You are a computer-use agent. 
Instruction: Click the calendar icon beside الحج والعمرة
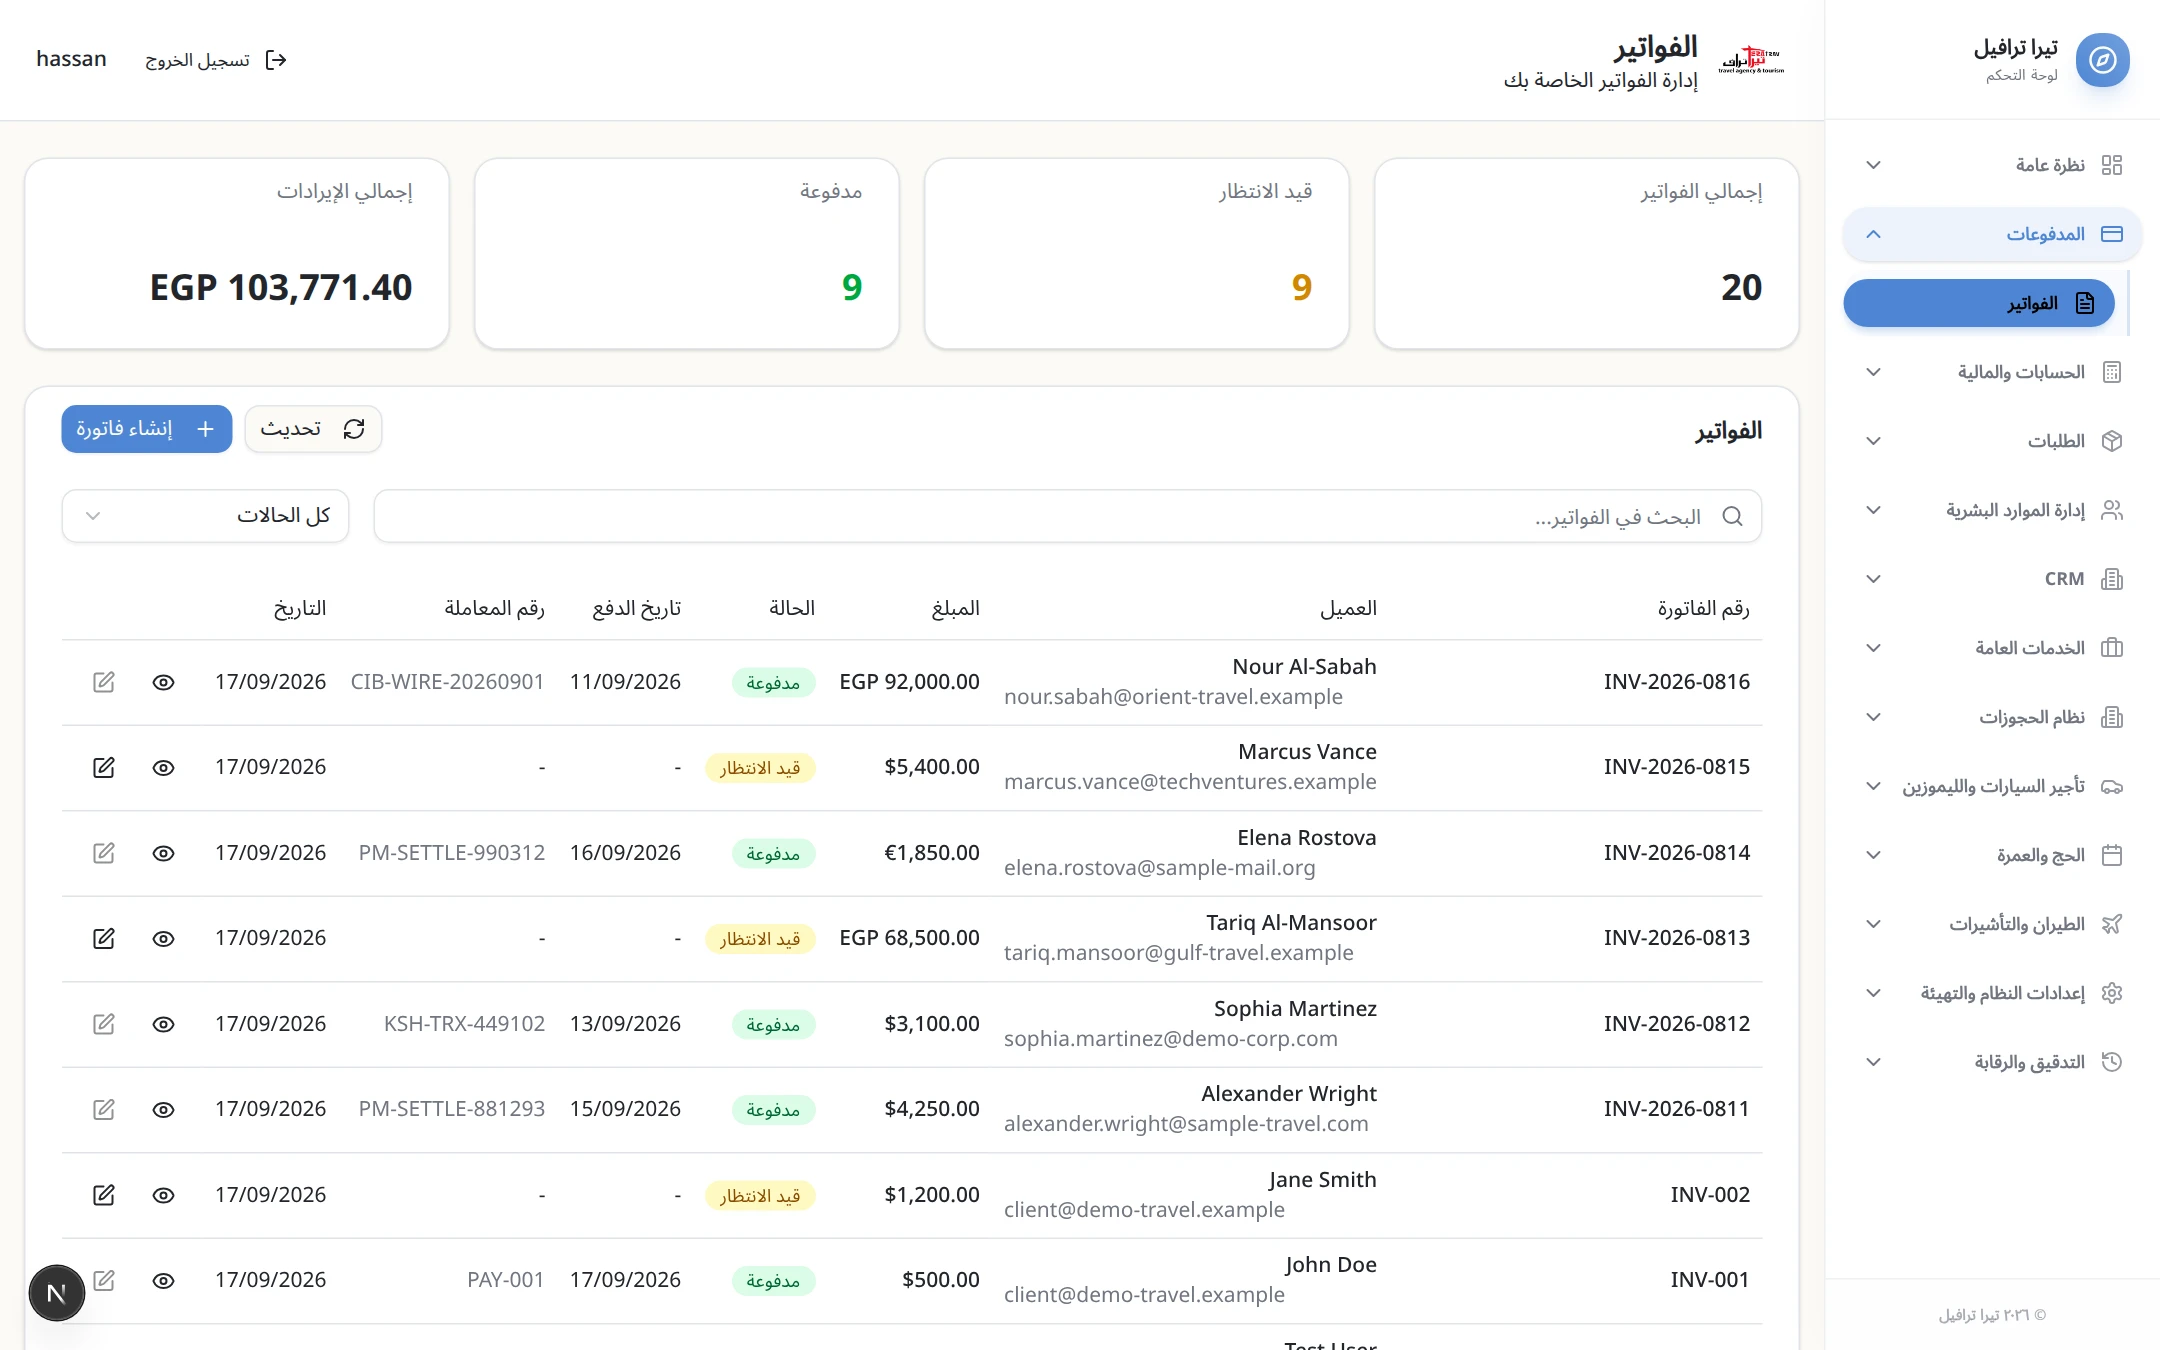pos(2112,855)
